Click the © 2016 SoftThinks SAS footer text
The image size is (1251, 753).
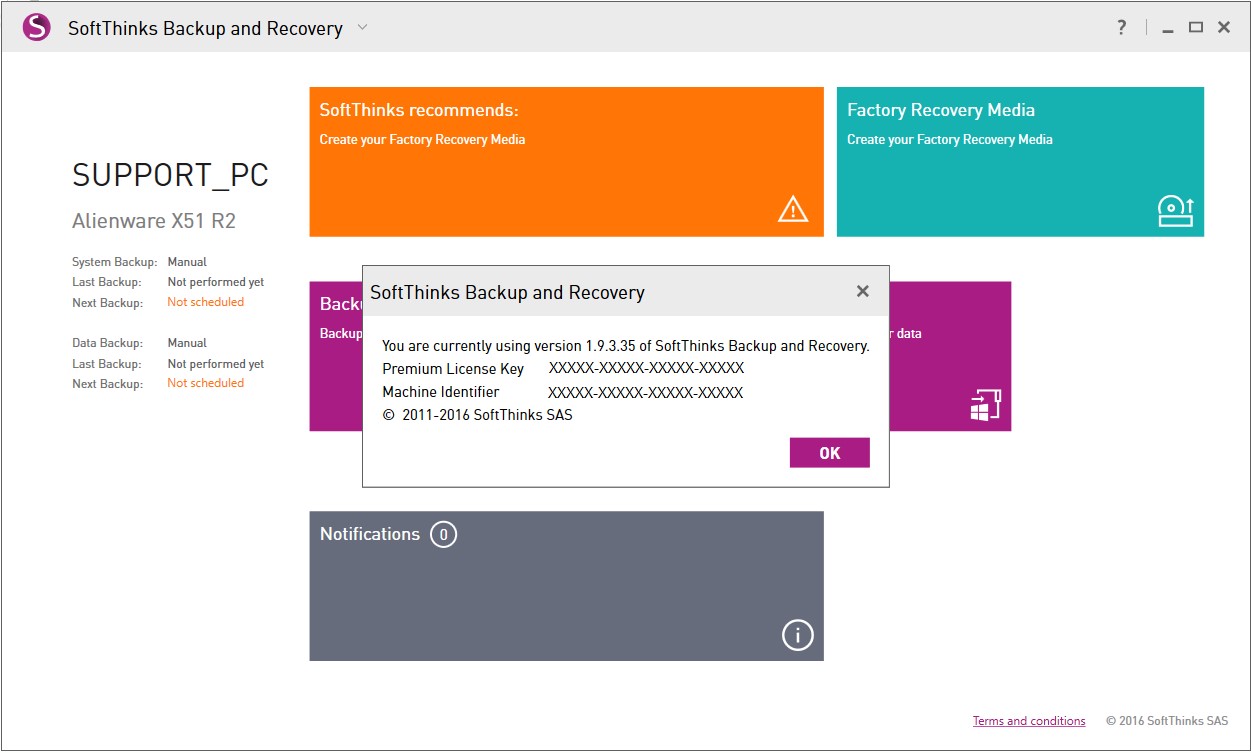coord(1167,721)
